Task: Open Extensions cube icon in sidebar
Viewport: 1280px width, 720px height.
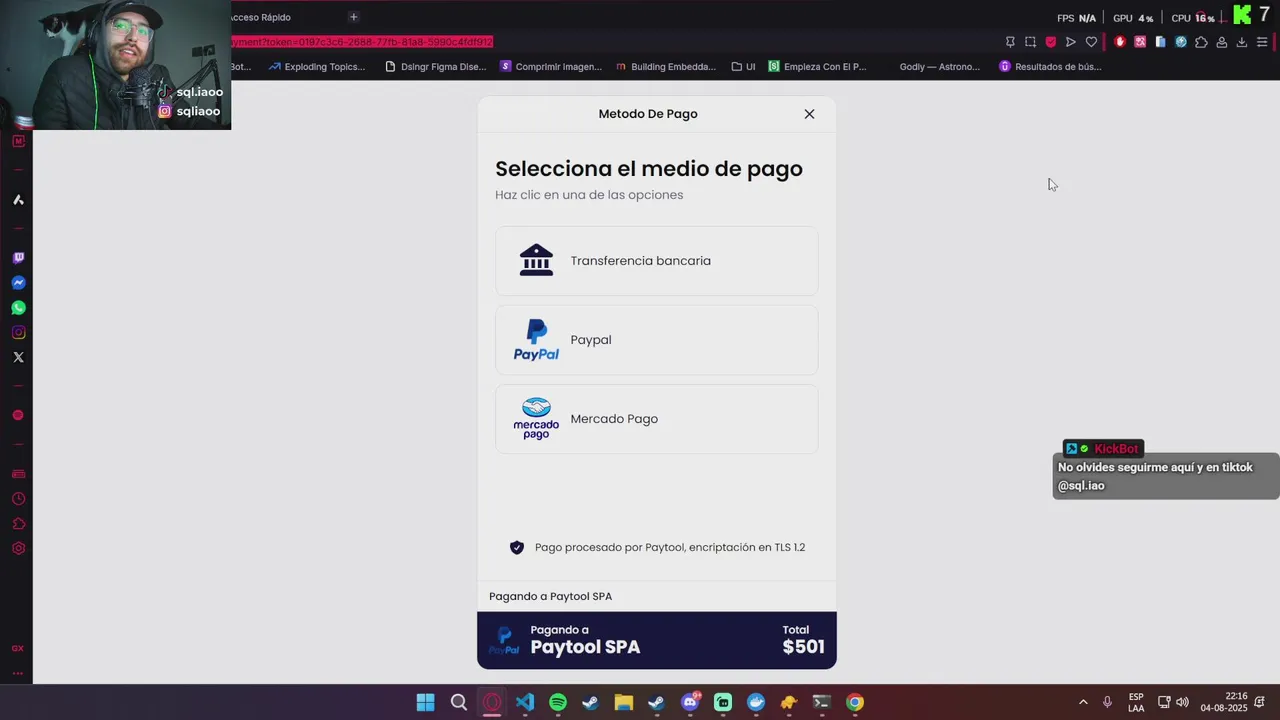Action: [x=18, y=524]
